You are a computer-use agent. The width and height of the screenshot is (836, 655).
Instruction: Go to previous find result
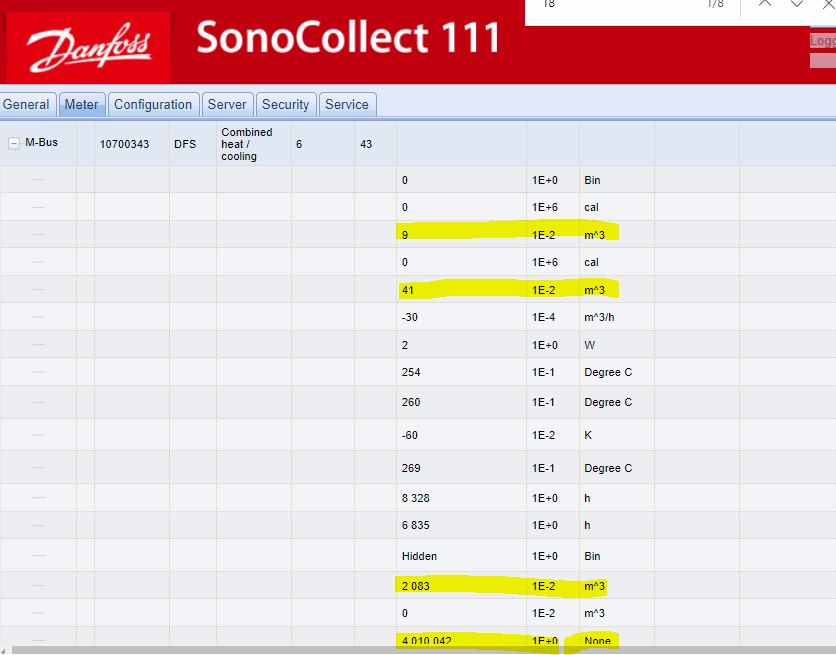click(764, 4)
